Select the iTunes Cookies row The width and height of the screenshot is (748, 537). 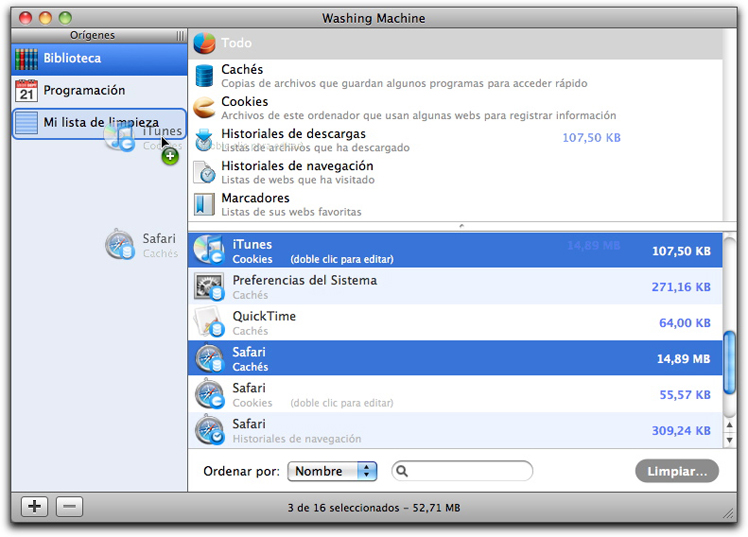(x=456, y=250)
